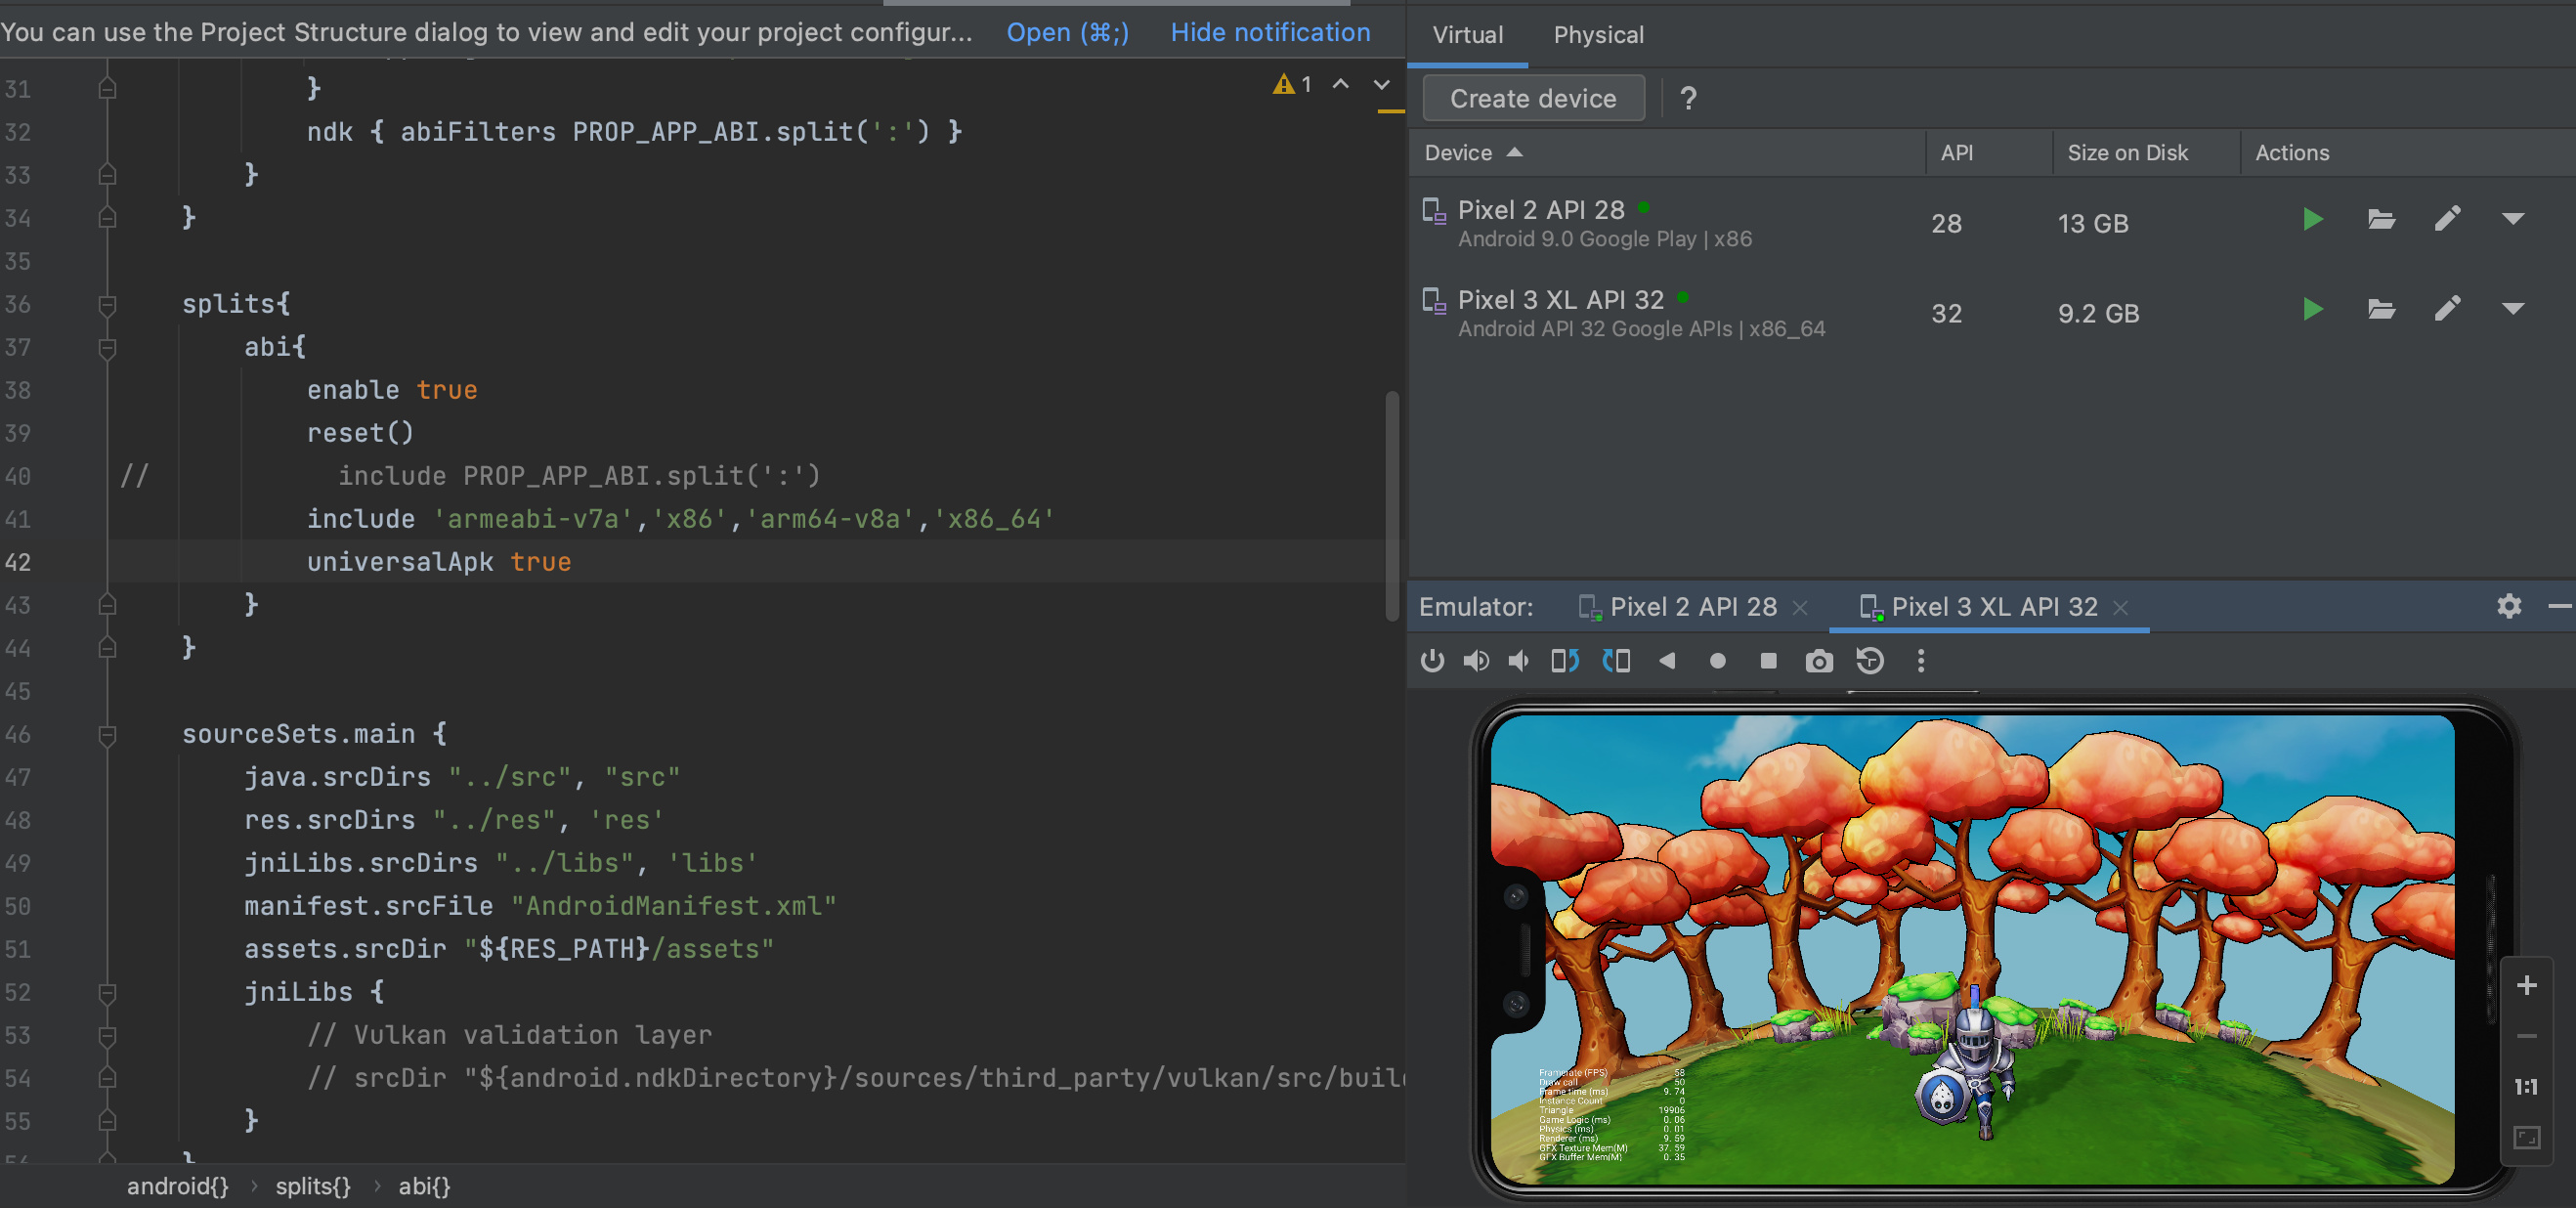Image resolution: width=2576 pixels, height=1208 pixels.
Task: Select the Pixel 2 API 28 emulator tab
Action: pyautogui.click(x=1691, y=607)
